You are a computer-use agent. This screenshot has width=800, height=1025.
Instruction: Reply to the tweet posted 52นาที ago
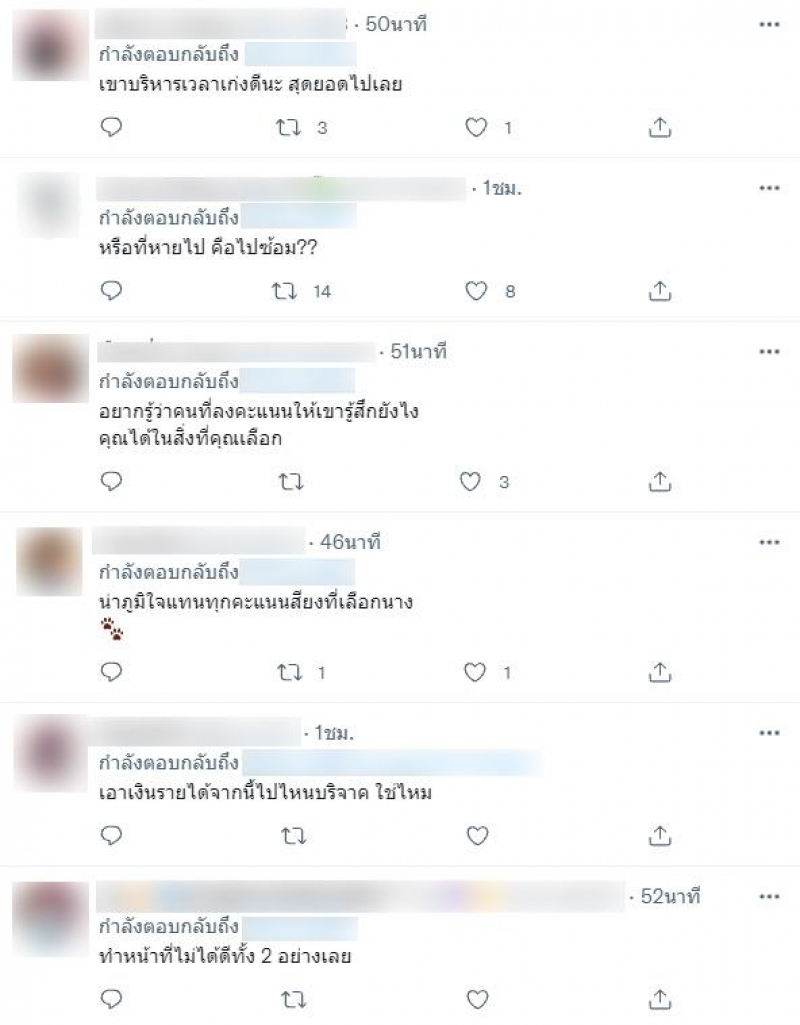111,999
